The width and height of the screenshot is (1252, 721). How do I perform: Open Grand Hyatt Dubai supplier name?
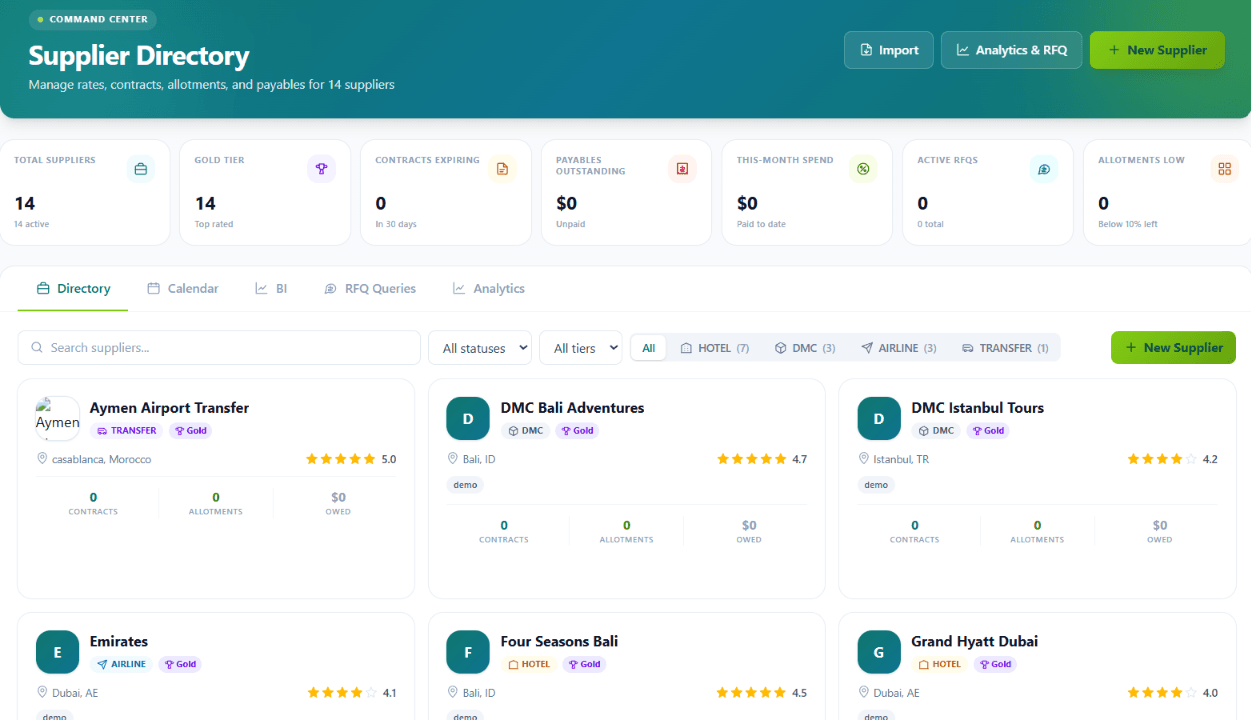point(975,642)
